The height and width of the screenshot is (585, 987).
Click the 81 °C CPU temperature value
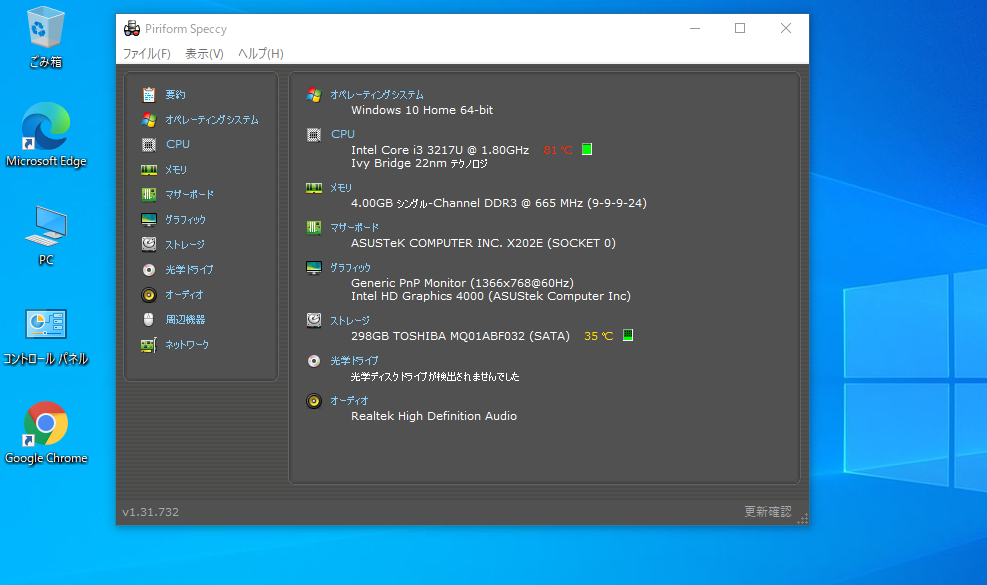click(x=558, y=150)
